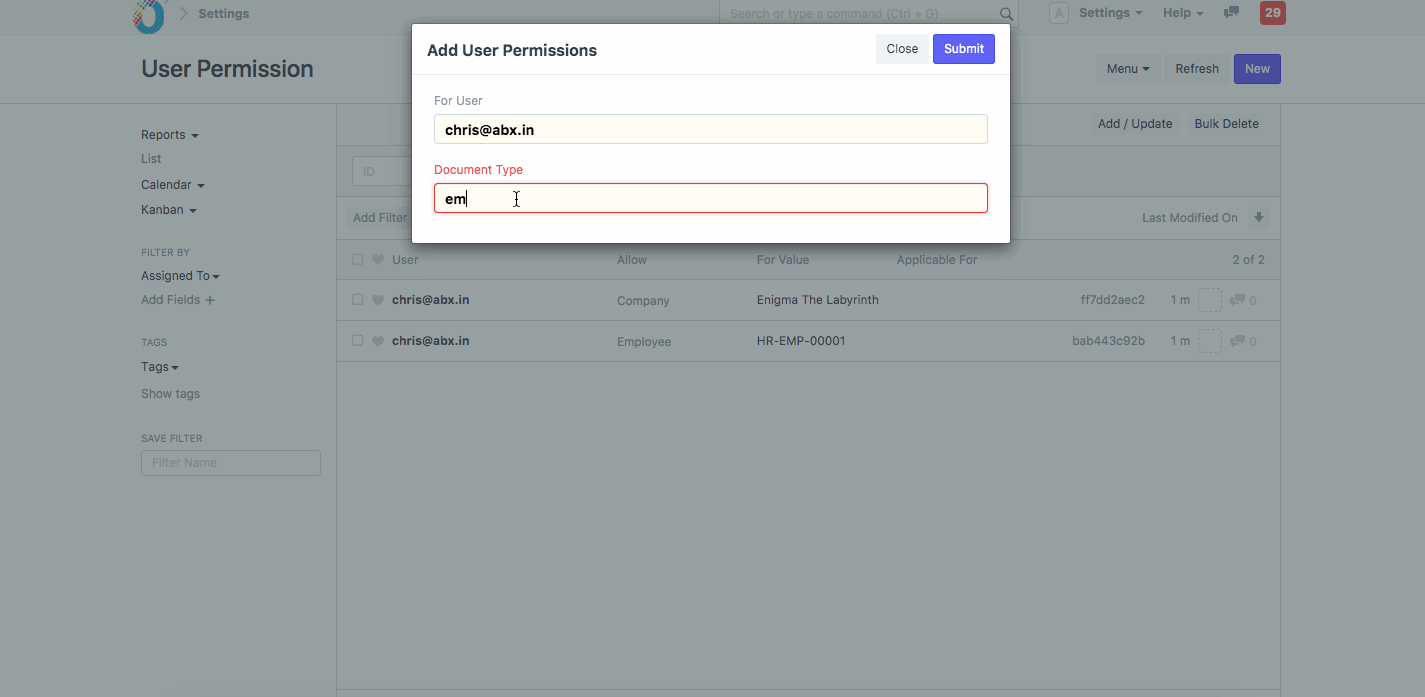Expand the Reports dropdown in sidebar

(x=169, y=135)
